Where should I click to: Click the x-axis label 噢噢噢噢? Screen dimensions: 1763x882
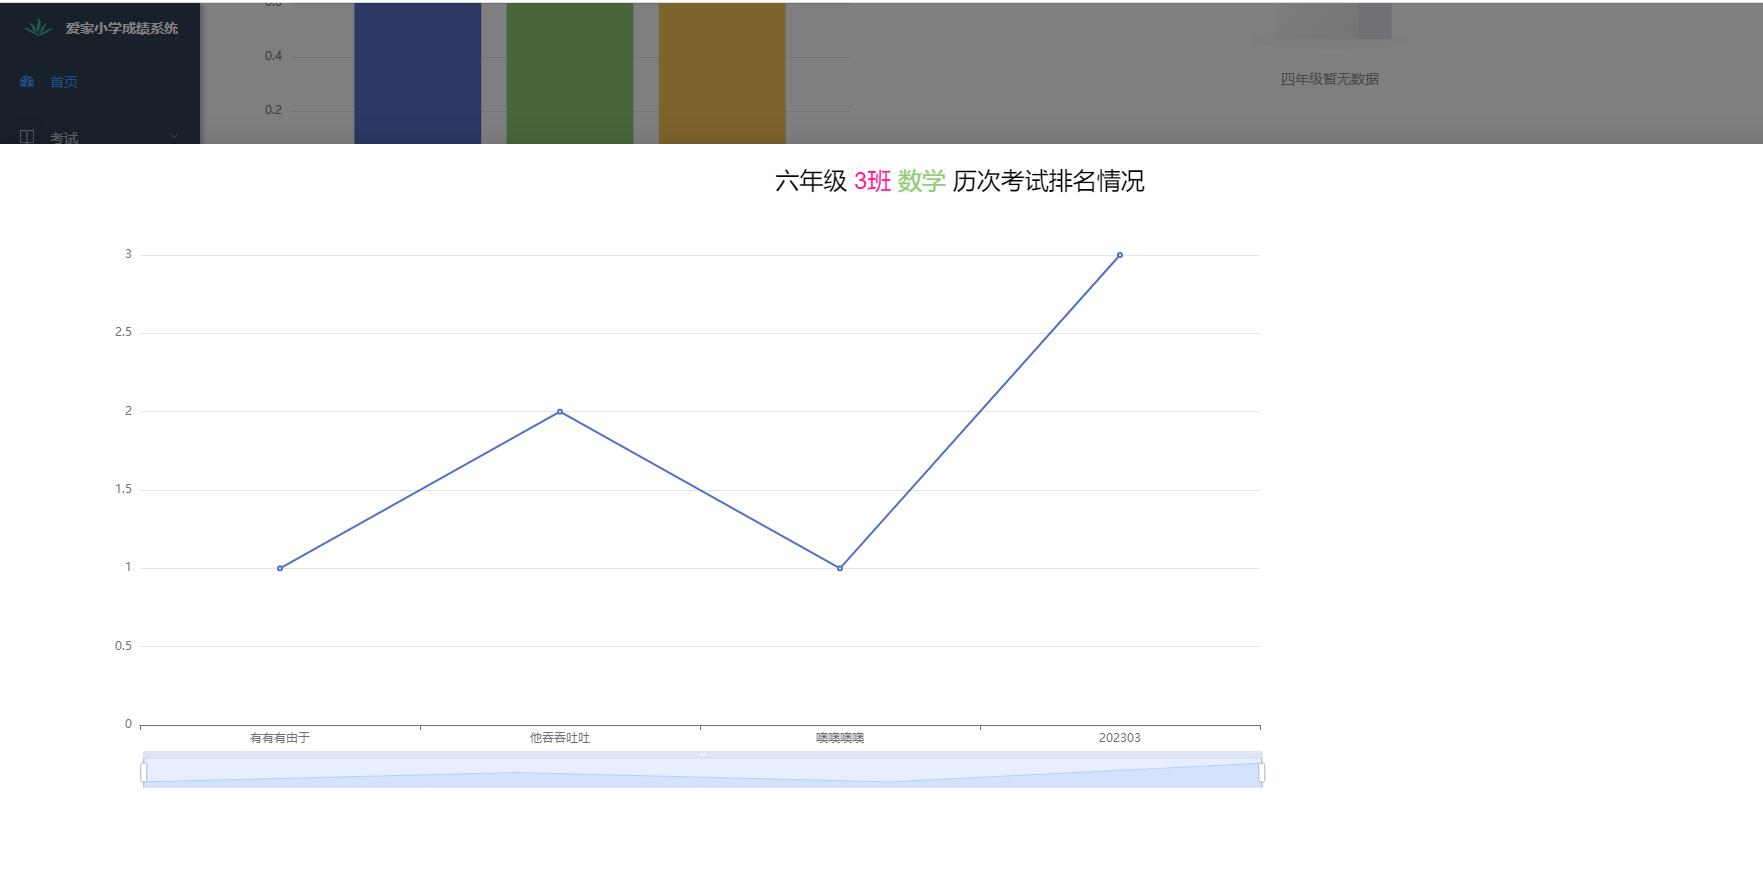(x=840, y=738)
